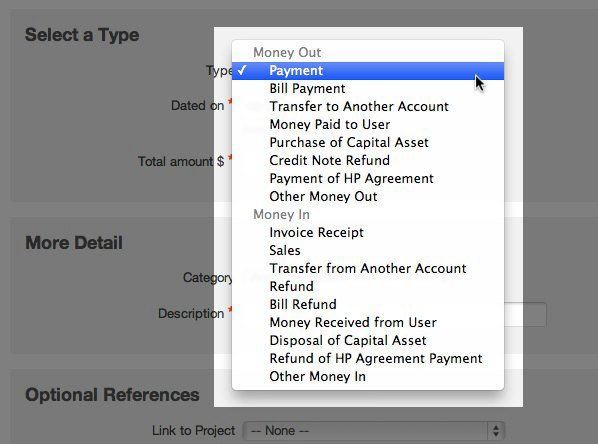
Task: Choose Bill Refund
Action: [x=368, y=305]
